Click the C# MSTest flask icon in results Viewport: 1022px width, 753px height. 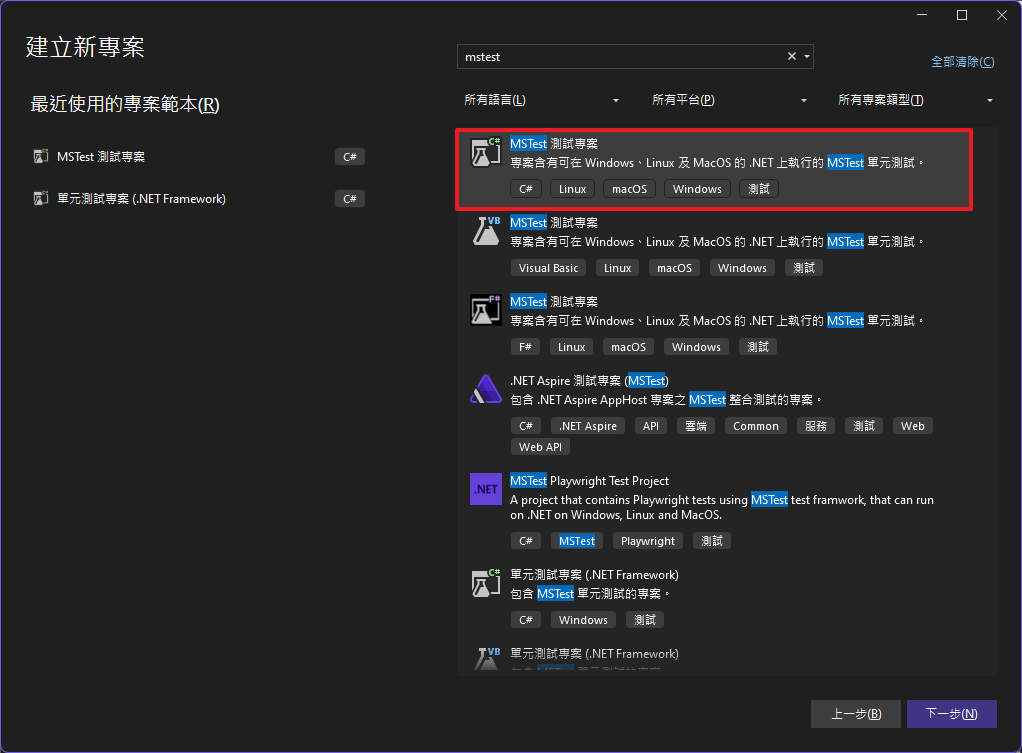tap(486, 153)
